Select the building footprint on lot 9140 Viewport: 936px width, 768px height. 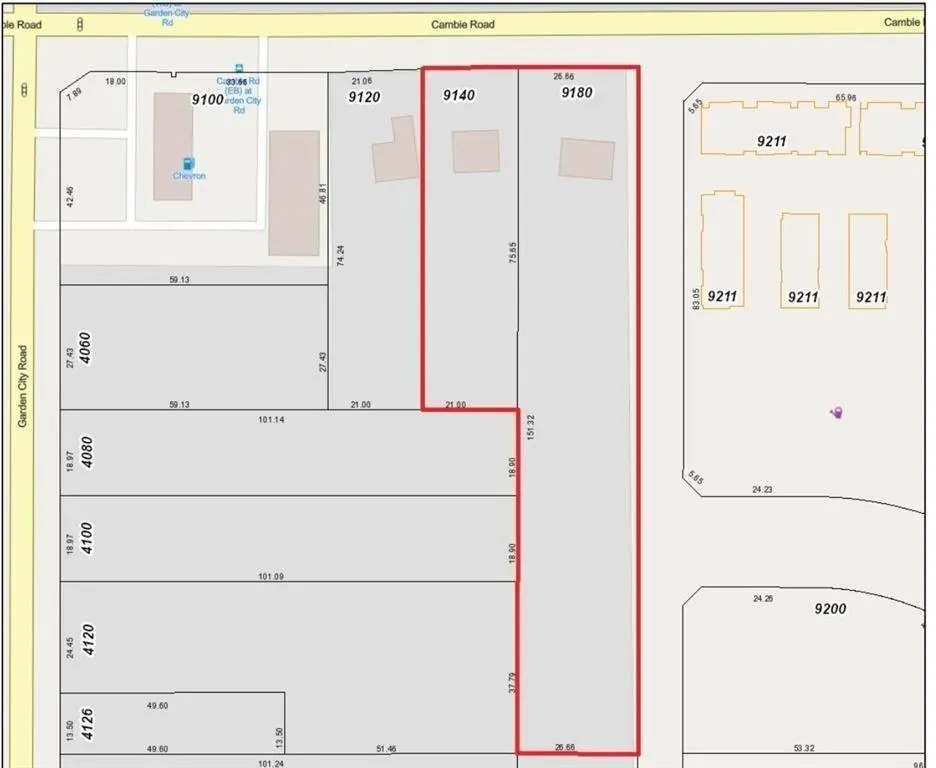point(475,152)
